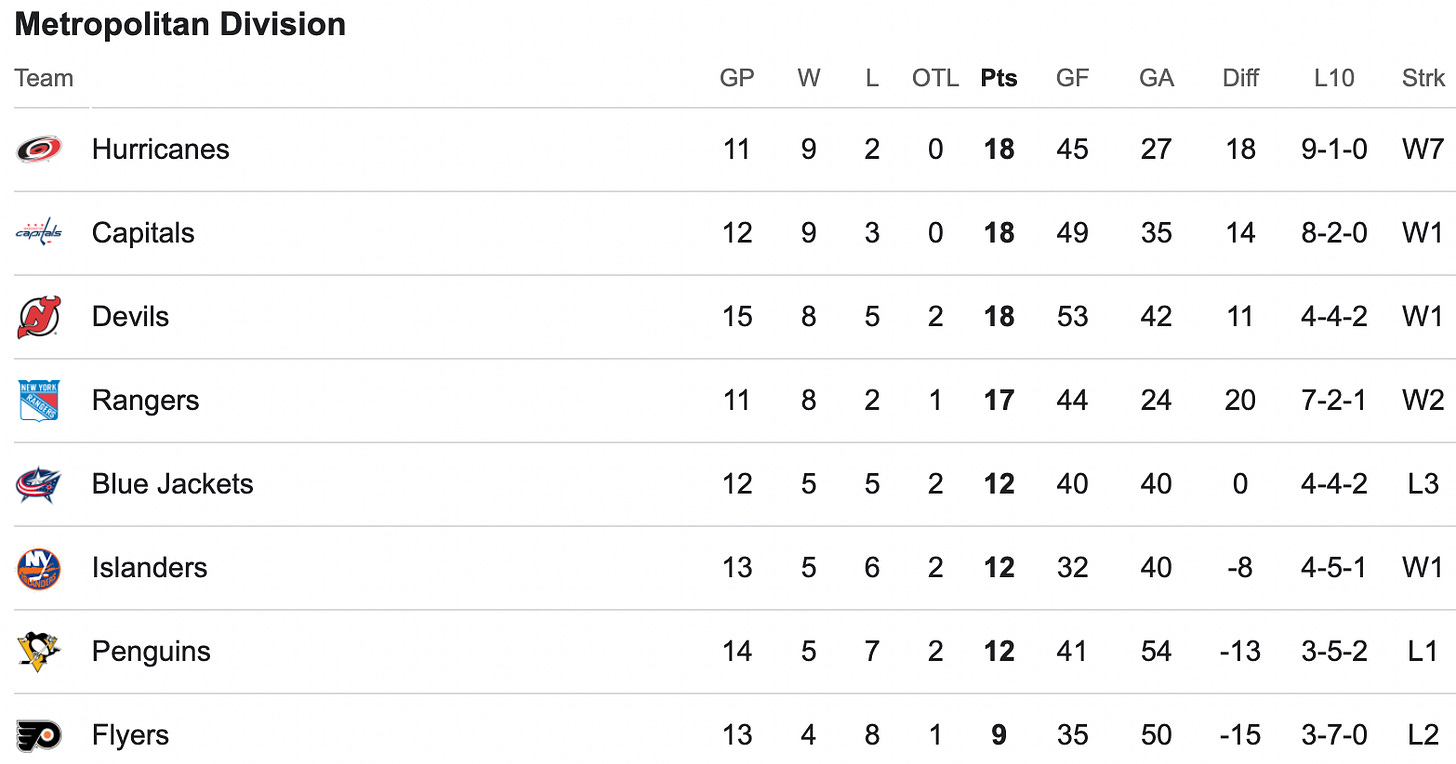This screenshot has height=764, width=1456.
Task: Click the Blue Jackets team logo
Action: pyautogui.click(x=39, y=484)
